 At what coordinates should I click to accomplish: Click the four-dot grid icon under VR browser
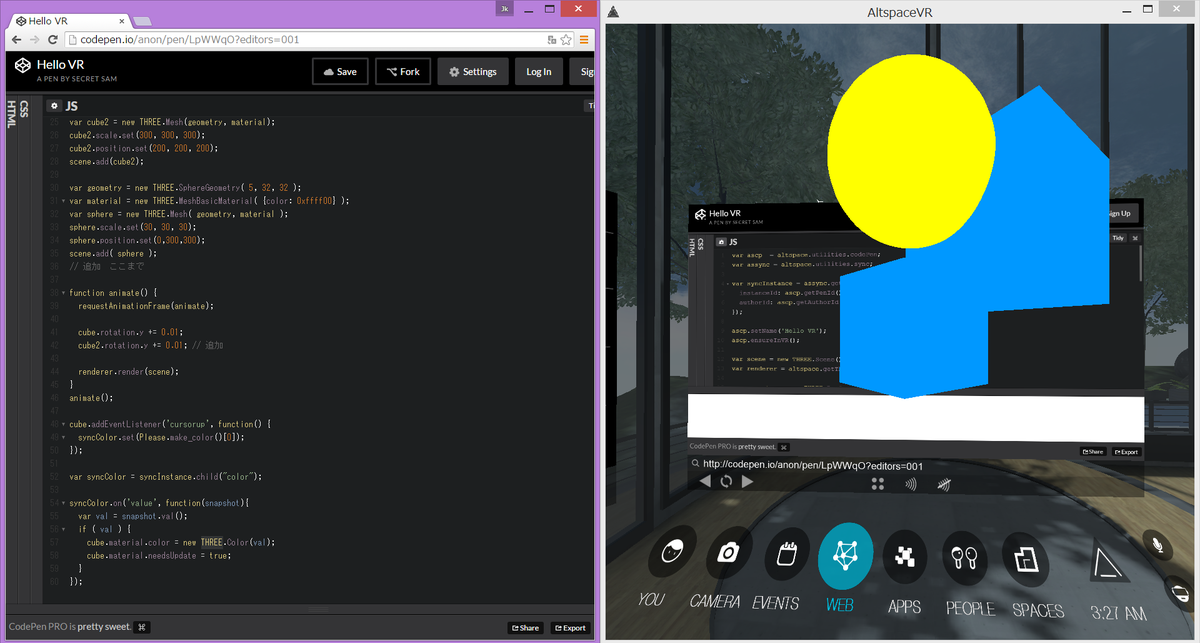click(x=878, y=484)
